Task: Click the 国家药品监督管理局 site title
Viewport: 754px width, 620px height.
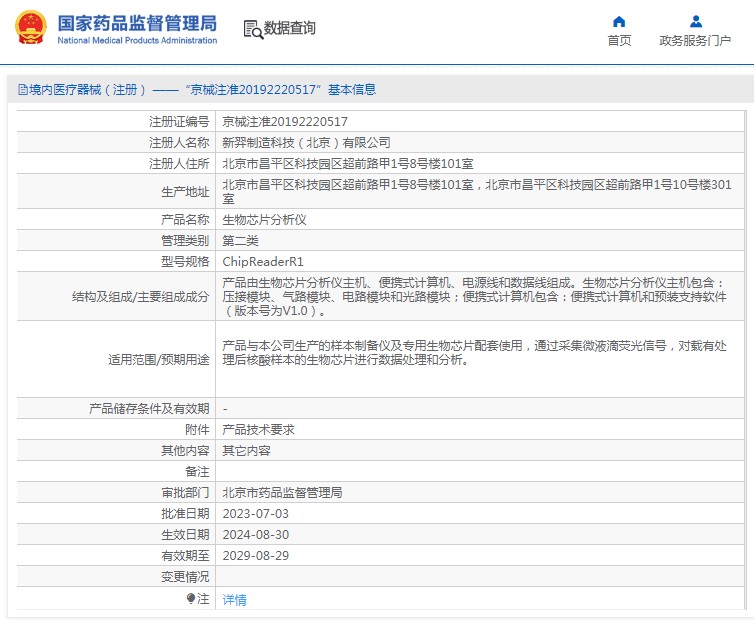Action: click(137, 22)
